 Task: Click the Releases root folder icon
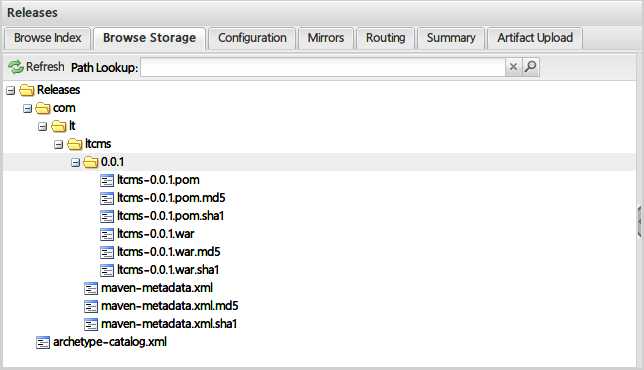27,90
